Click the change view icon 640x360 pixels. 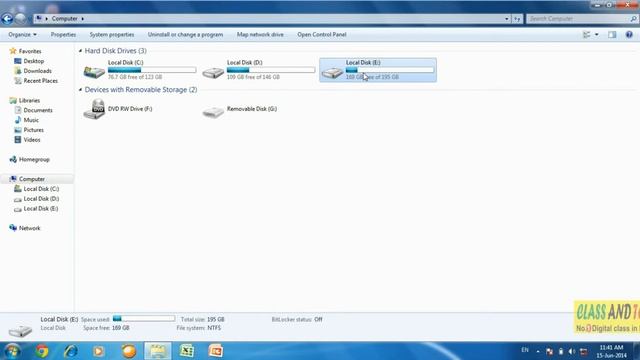coord(587,35)
